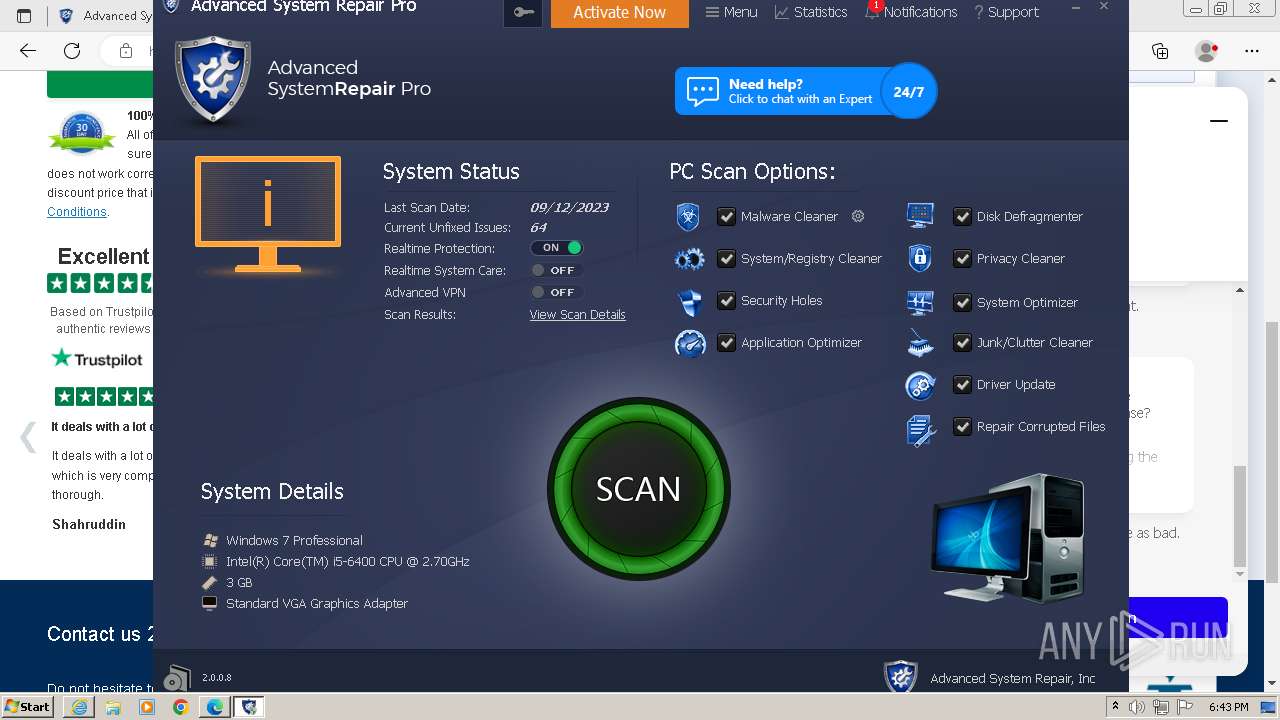Uncheck Repair Corrupted Files checkbox
Screen dimensions: 1280x720
tap(962, 426)
